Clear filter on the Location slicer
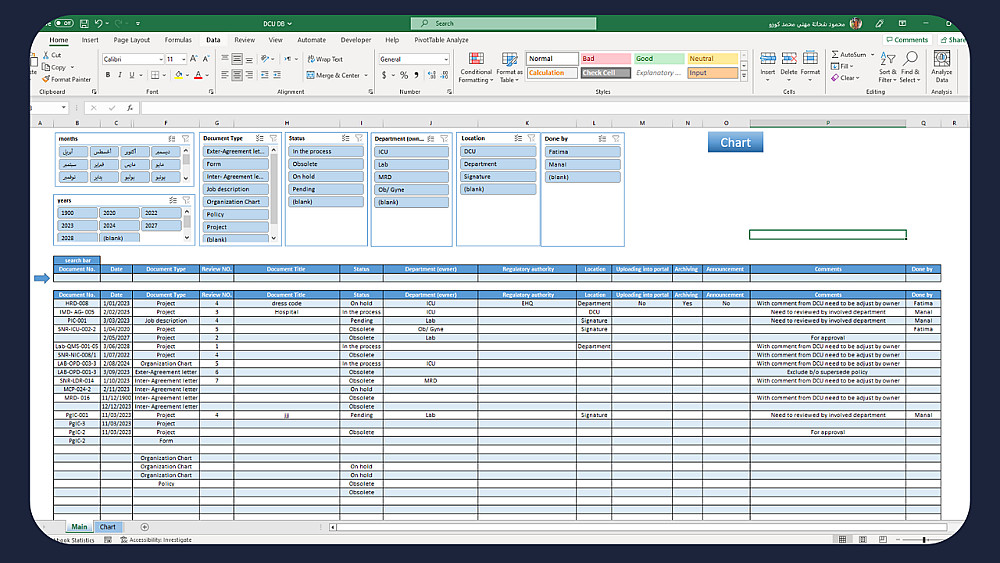Viewport: 1000px width, 563px height. coord(531,138)
